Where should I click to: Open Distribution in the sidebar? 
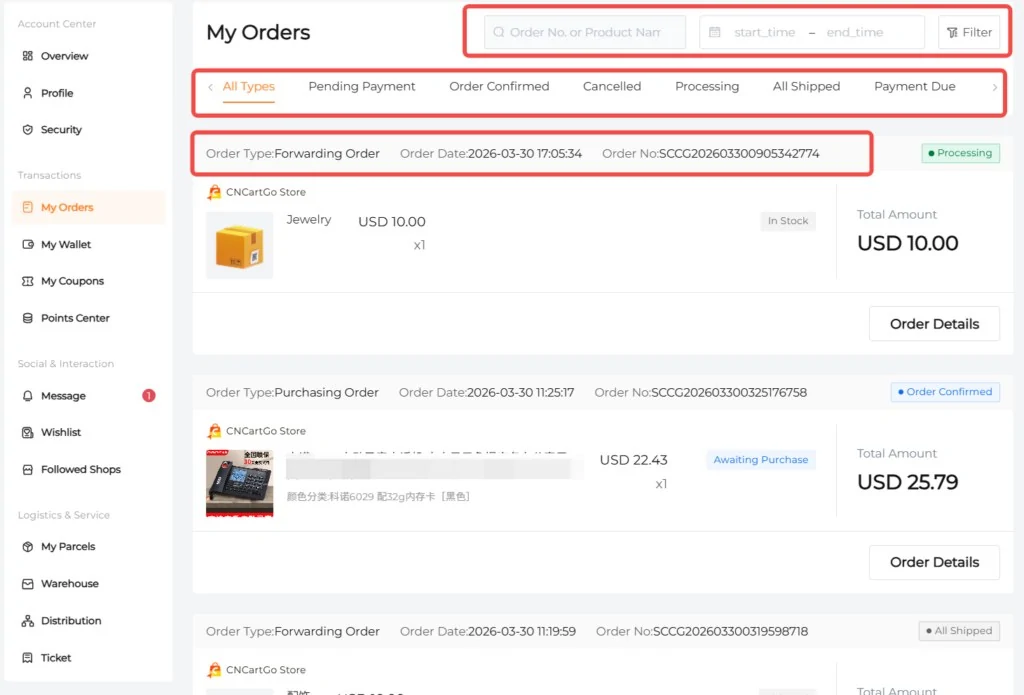click(71, 621)
